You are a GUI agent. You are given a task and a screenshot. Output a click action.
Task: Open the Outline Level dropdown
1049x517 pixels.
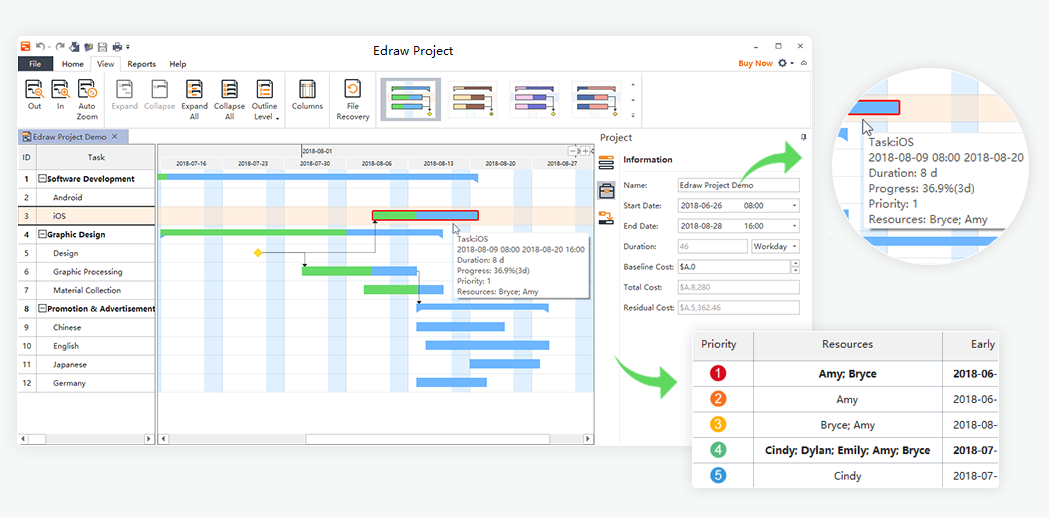pyautogui.click(x=264, y=100)
